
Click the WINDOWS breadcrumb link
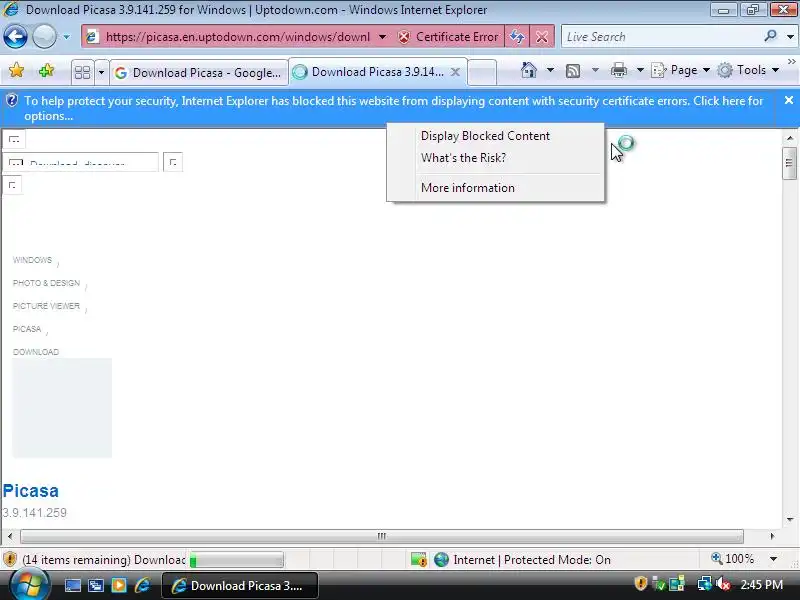point(32,260)
